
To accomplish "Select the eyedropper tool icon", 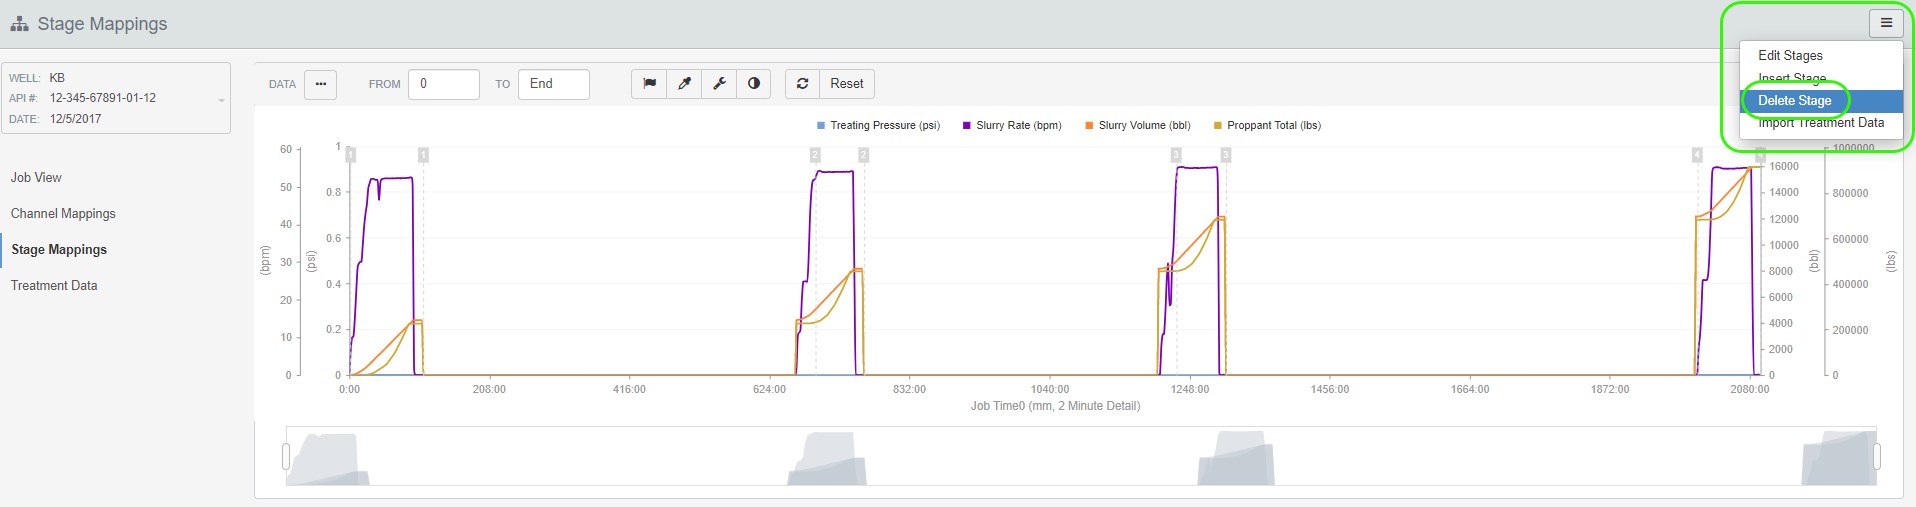I will [684, 84].
